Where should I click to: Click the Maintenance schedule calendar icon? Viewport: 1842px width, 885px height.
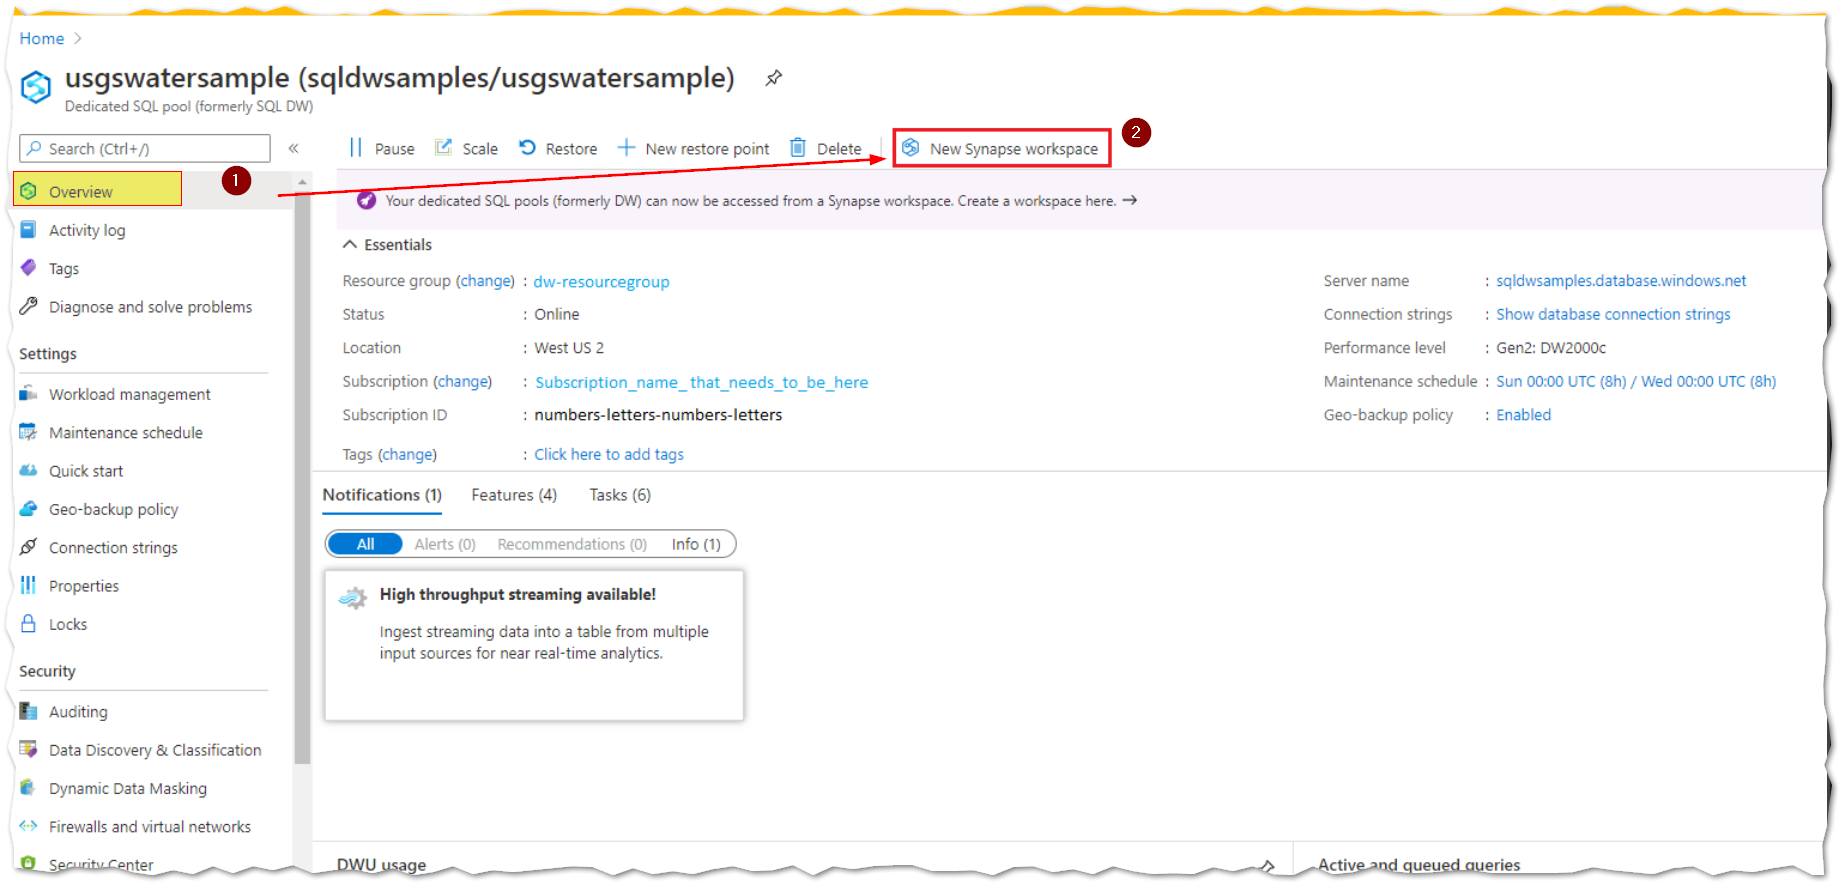pyautogui.click(x=28, y=432)
